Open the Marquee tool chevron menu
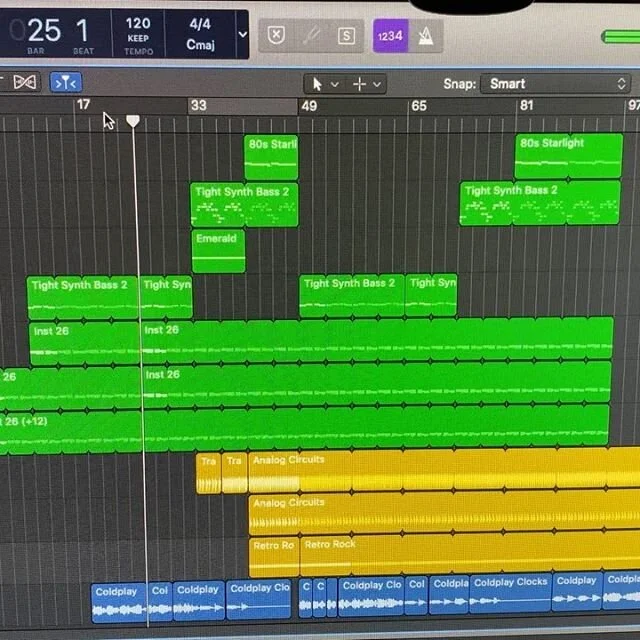The image size is (640, 640). point(377,84)
